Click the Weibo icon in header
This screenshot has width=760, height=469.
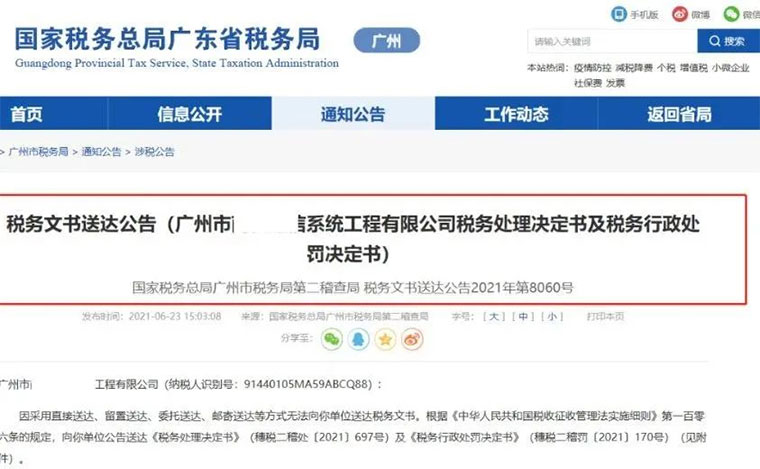point(680,14)
